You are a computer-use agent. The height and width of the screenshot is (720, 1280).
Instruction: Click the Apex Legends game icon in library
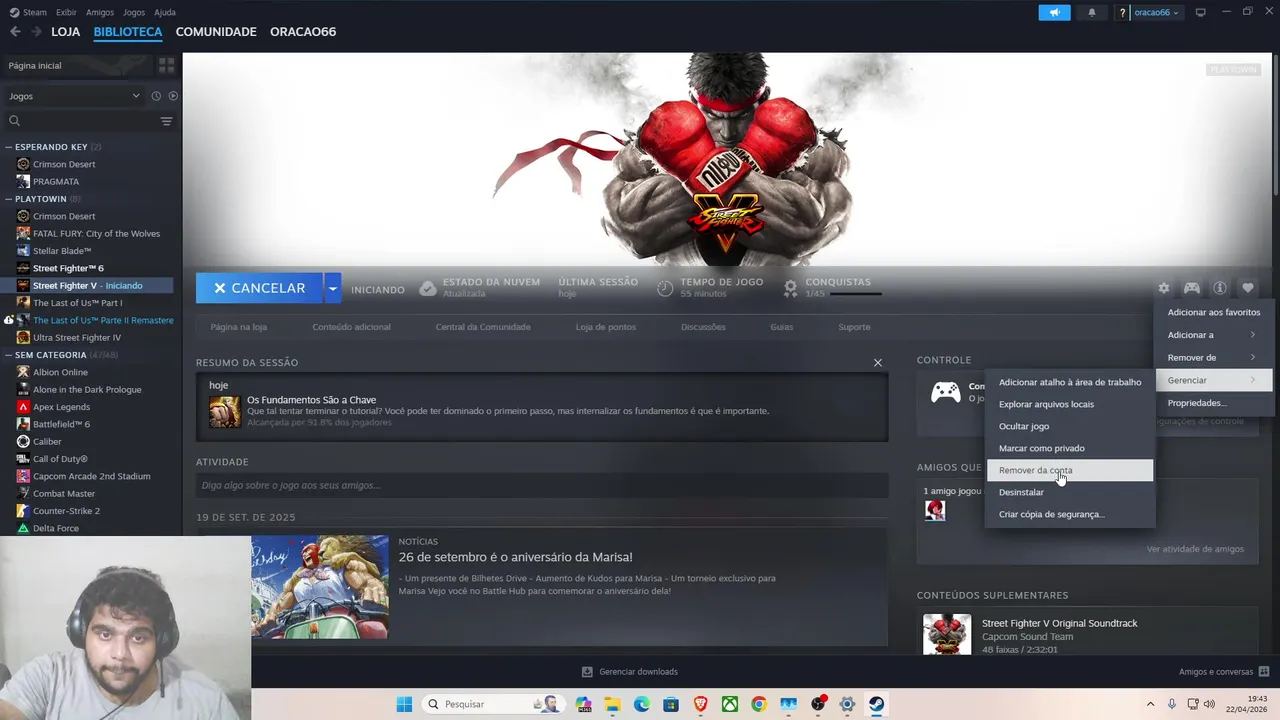point(24,407)
